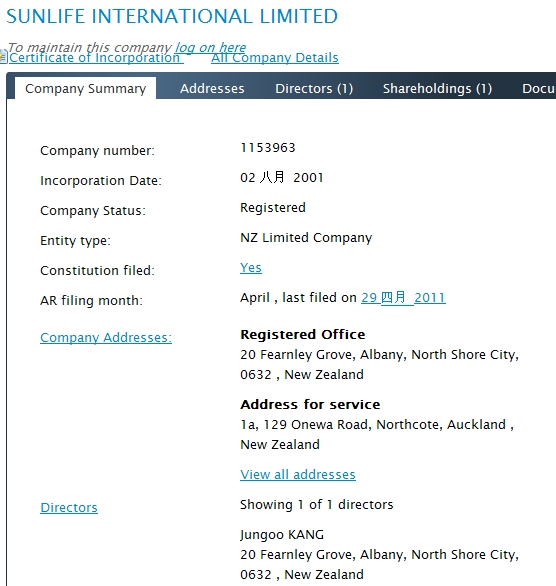Screen dimensions: 556x586
Task: Click the Company Addresses link
Action: point(106,337)
